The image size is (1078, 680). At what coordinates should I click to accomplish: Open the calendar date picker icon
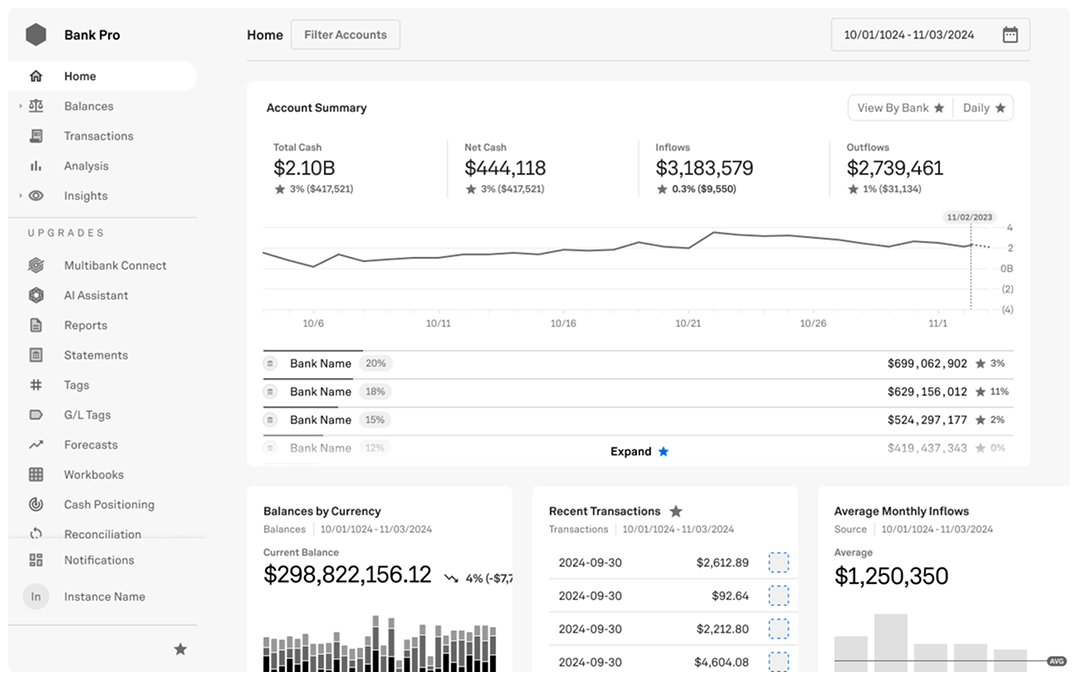[x=1010, y=35]
